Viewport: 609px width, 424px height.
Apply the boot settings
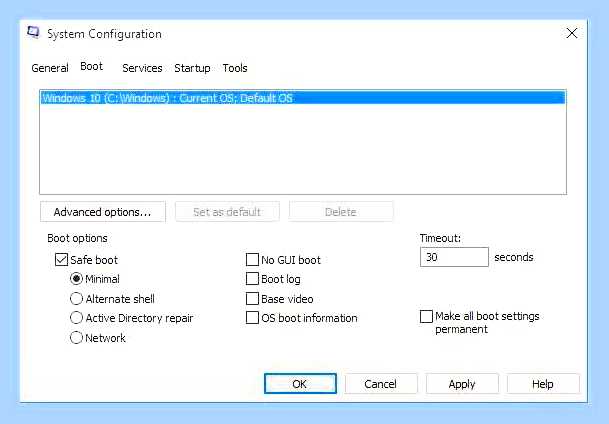coord(462,384)
